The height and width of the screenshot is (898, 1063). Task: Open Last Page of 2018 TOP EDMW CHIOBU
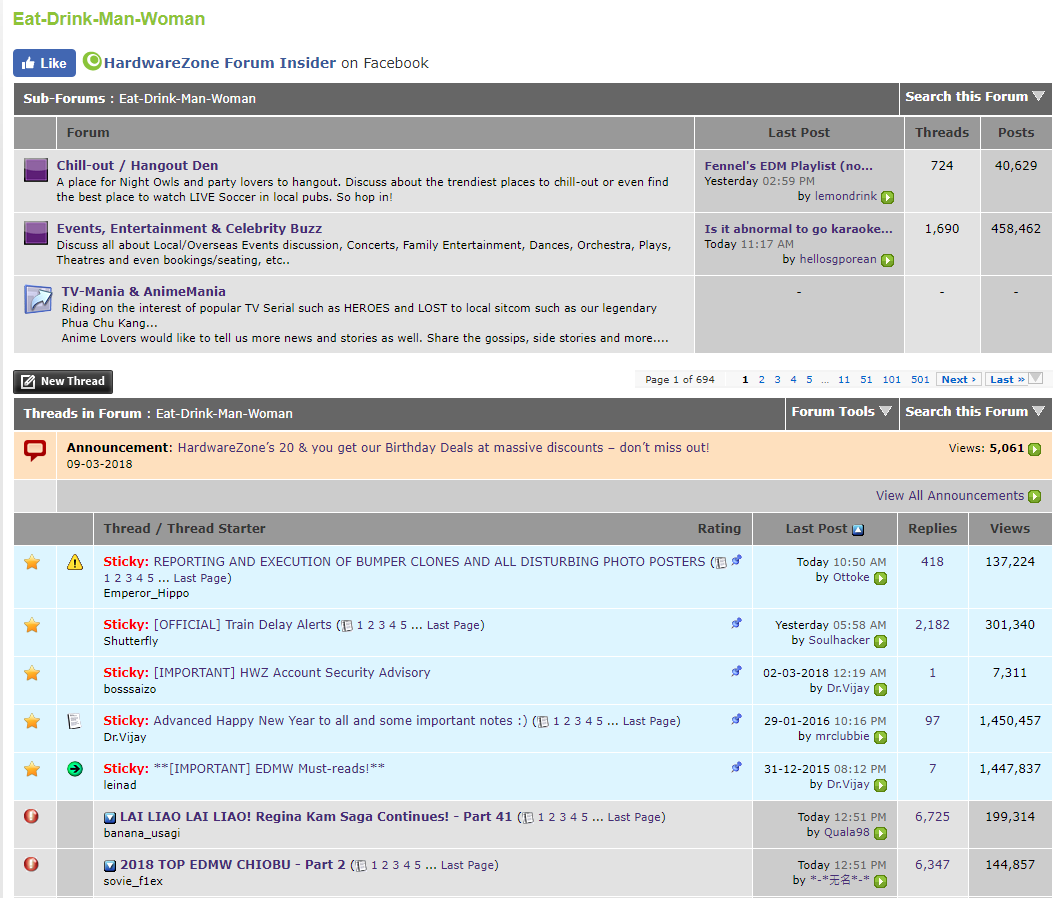[x=466, y=865]
